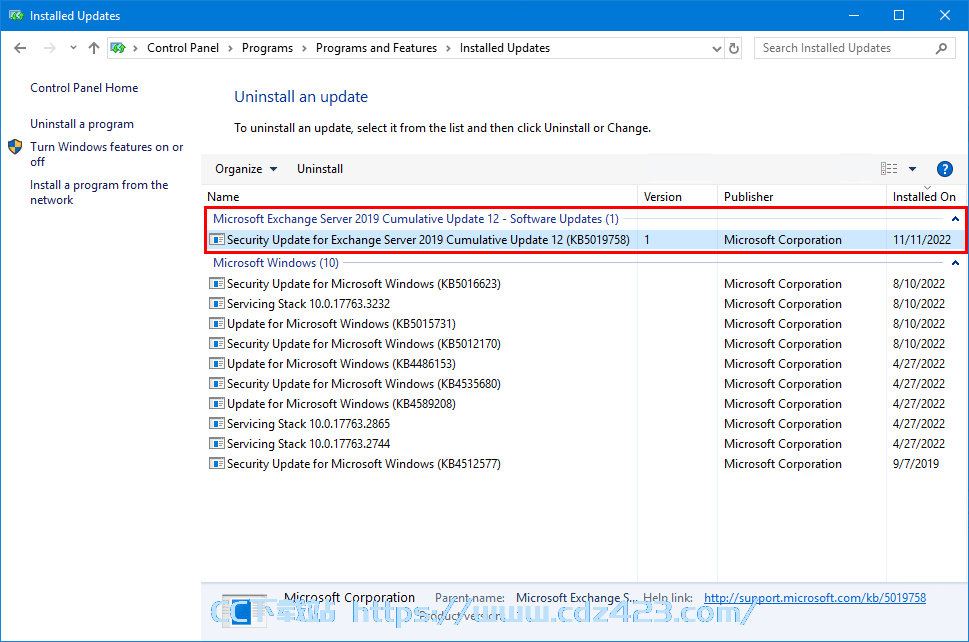The image size is (969, 642).
Task: Click the icon of update KB5015731
Action: coord(216,324)
